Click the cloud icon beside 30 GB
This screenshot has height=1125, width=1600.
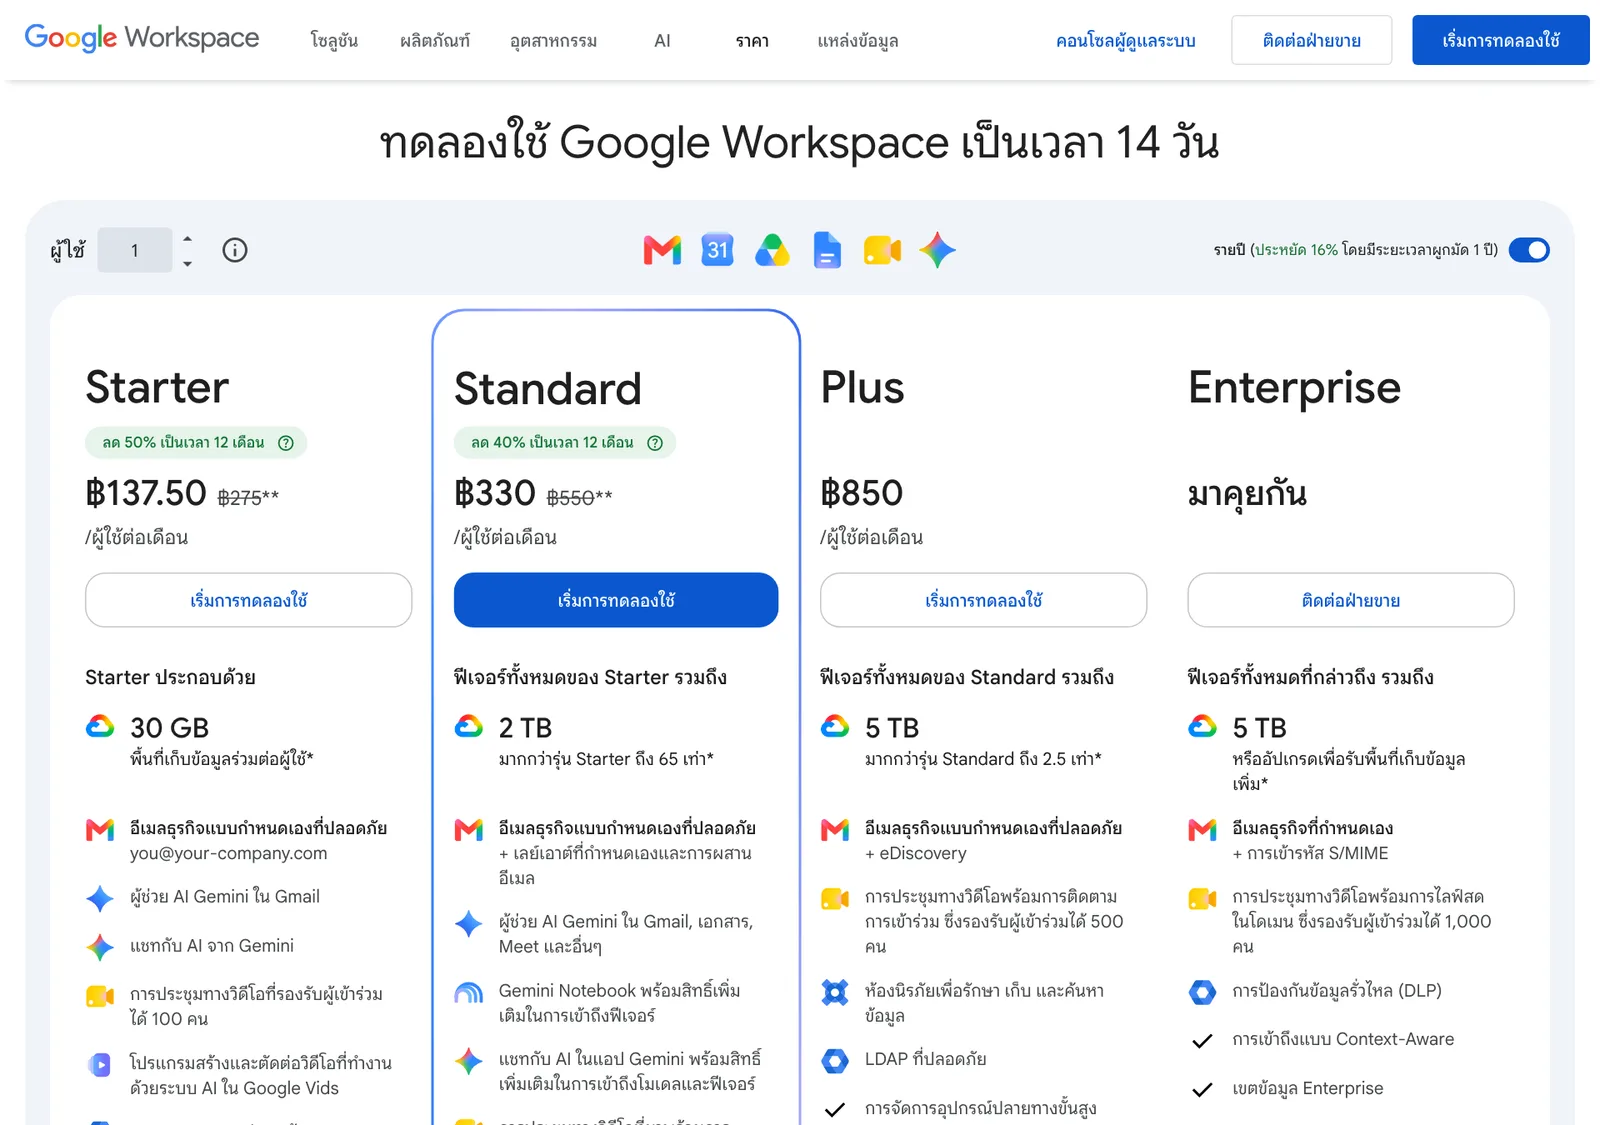point(100,726)
